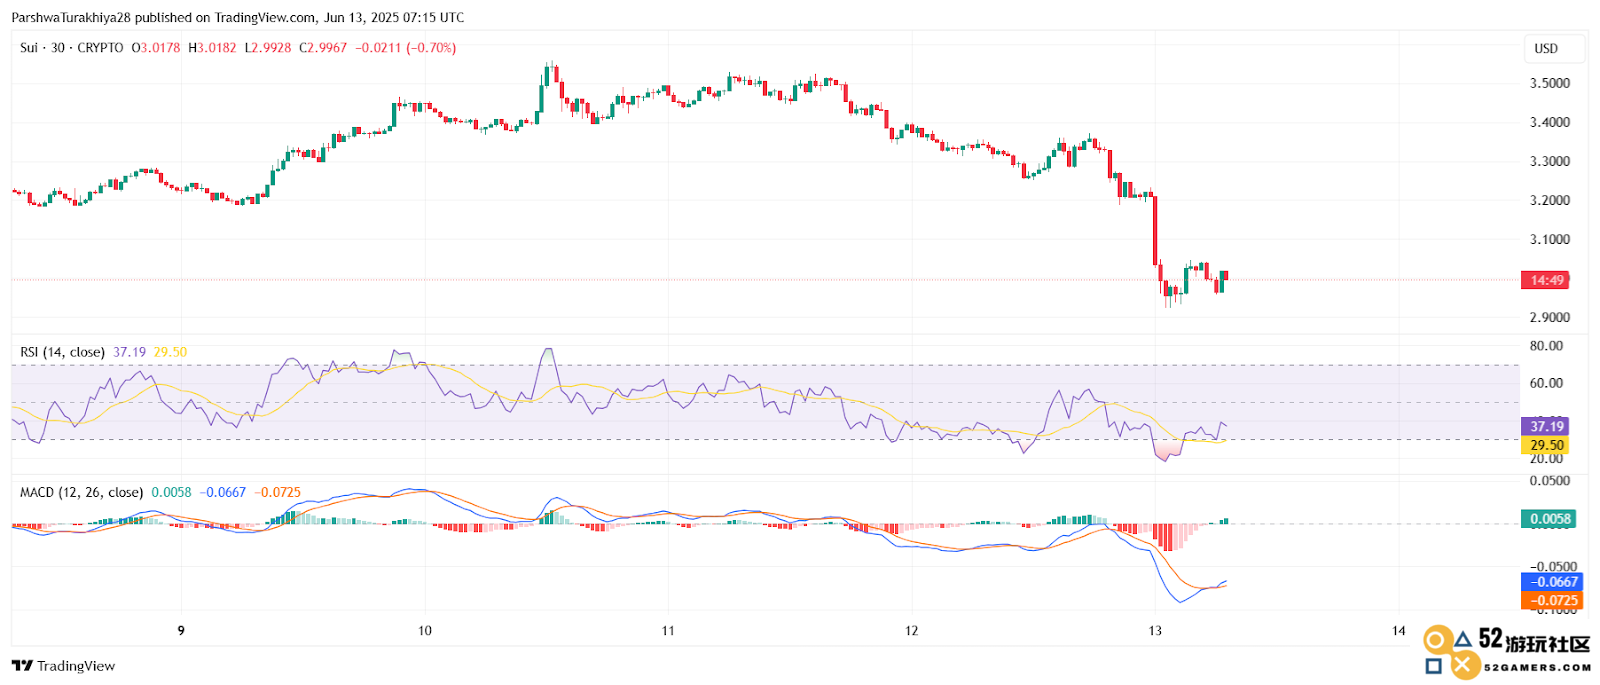
Task: Click the purple 37.19 RSI value label
Action: pyautogui.click(x=1545, y=426)
